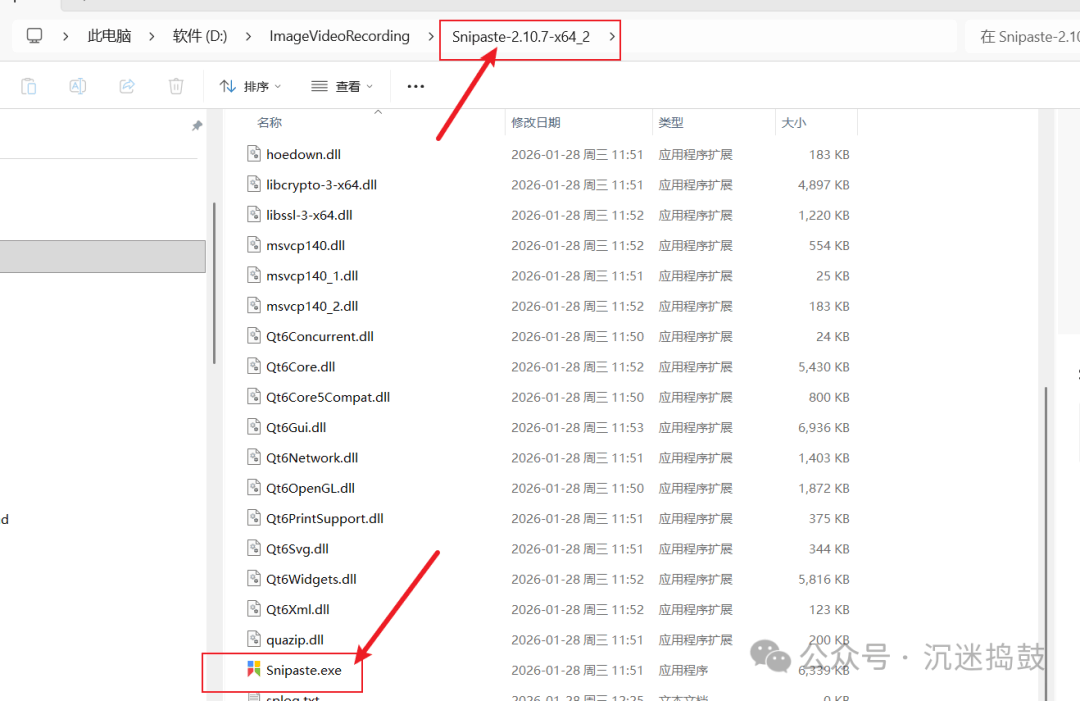The width and height of the screenshot is (1080, 701).
Task: Click the search box for the Snipaste folder
Action: click(1025, 37)
